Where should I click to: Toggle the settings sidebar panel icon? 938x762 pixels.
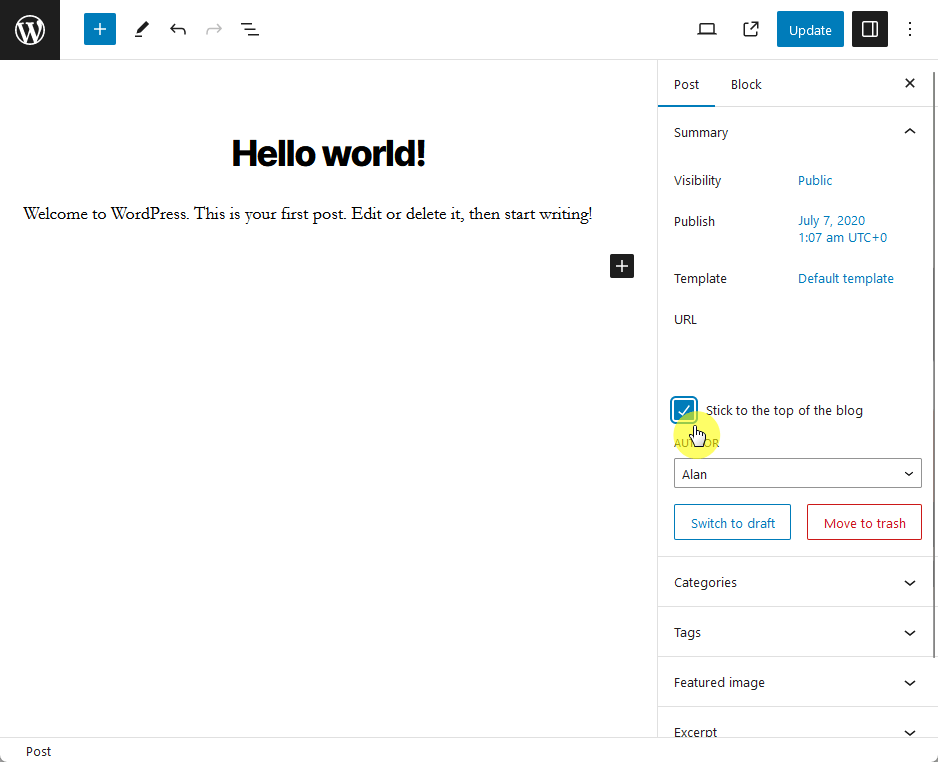click(869, 29)
